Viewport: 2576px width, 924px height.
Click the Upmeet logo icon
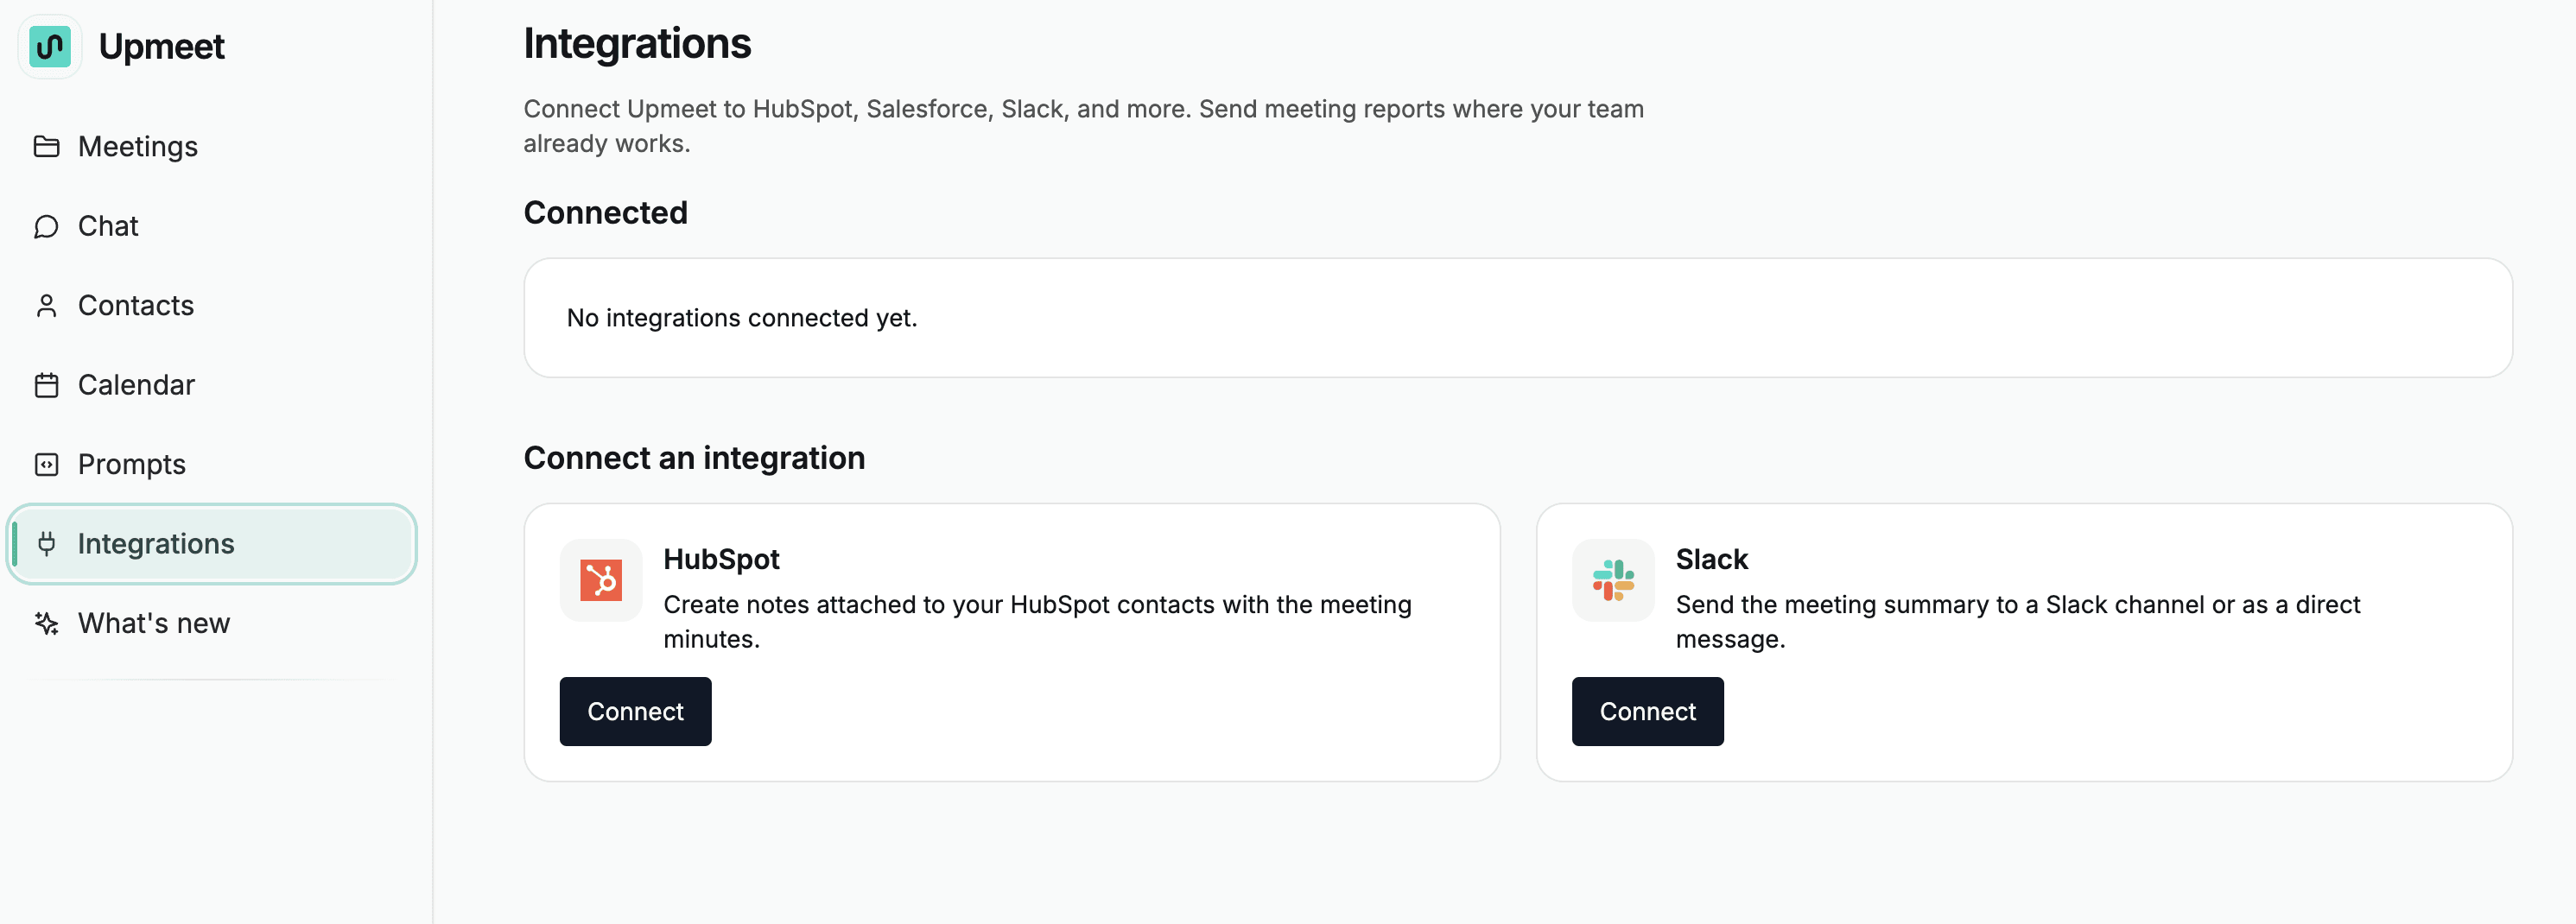(50, 47)
